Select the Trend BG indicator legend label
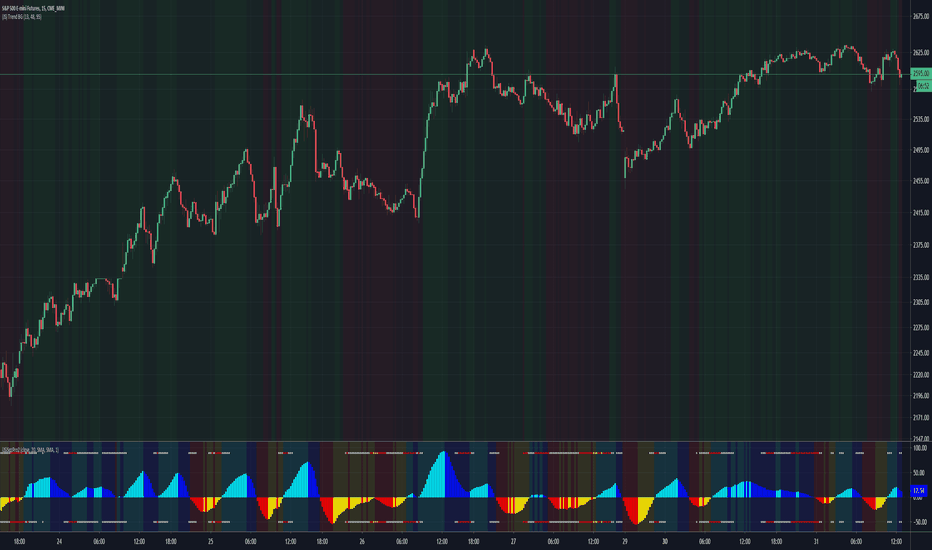The height and width of the screenshot is (550, 932). click(x=21, y=17)
